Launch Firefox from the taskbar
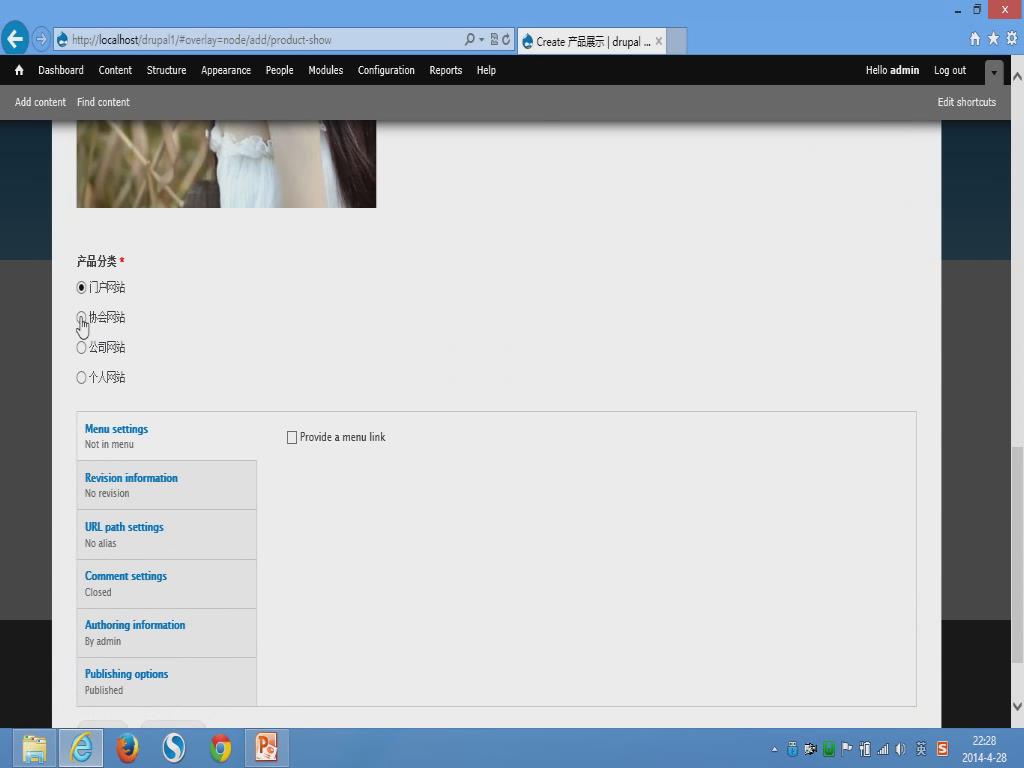1024x768 pixels. click(x=127, y=748)
